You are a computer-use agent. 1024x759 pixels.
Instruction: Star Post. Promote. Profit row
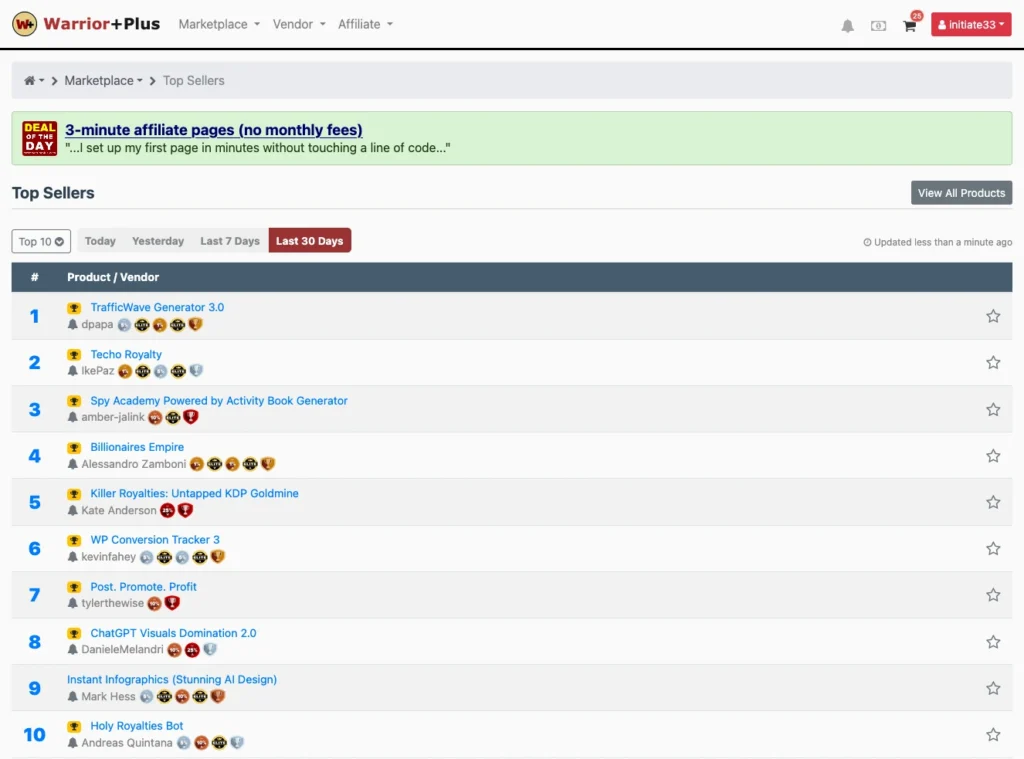pyautogui.click(x=993, y=595)
